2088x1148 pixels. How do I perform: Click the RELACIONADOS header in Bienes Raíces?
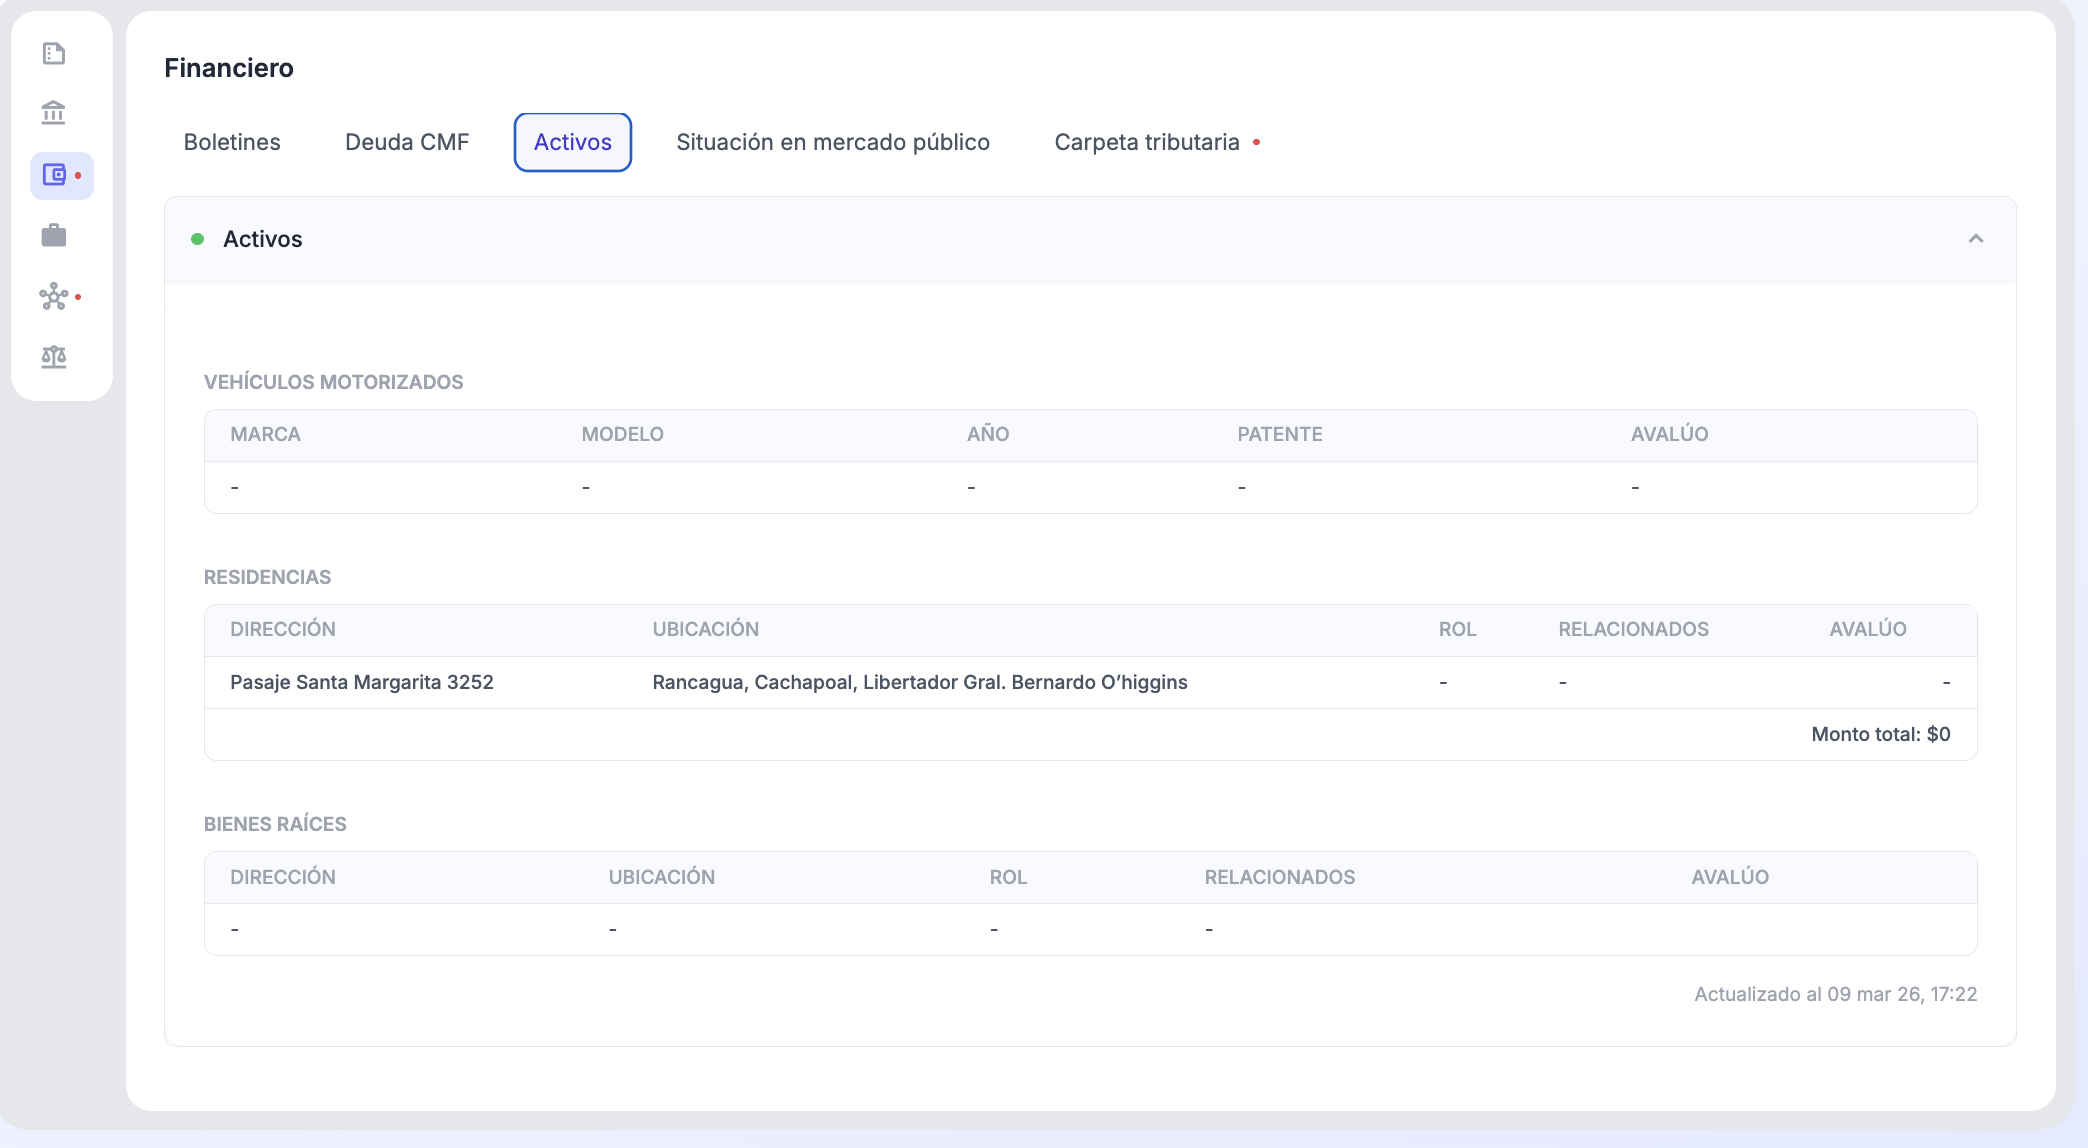coord(1279,877)
